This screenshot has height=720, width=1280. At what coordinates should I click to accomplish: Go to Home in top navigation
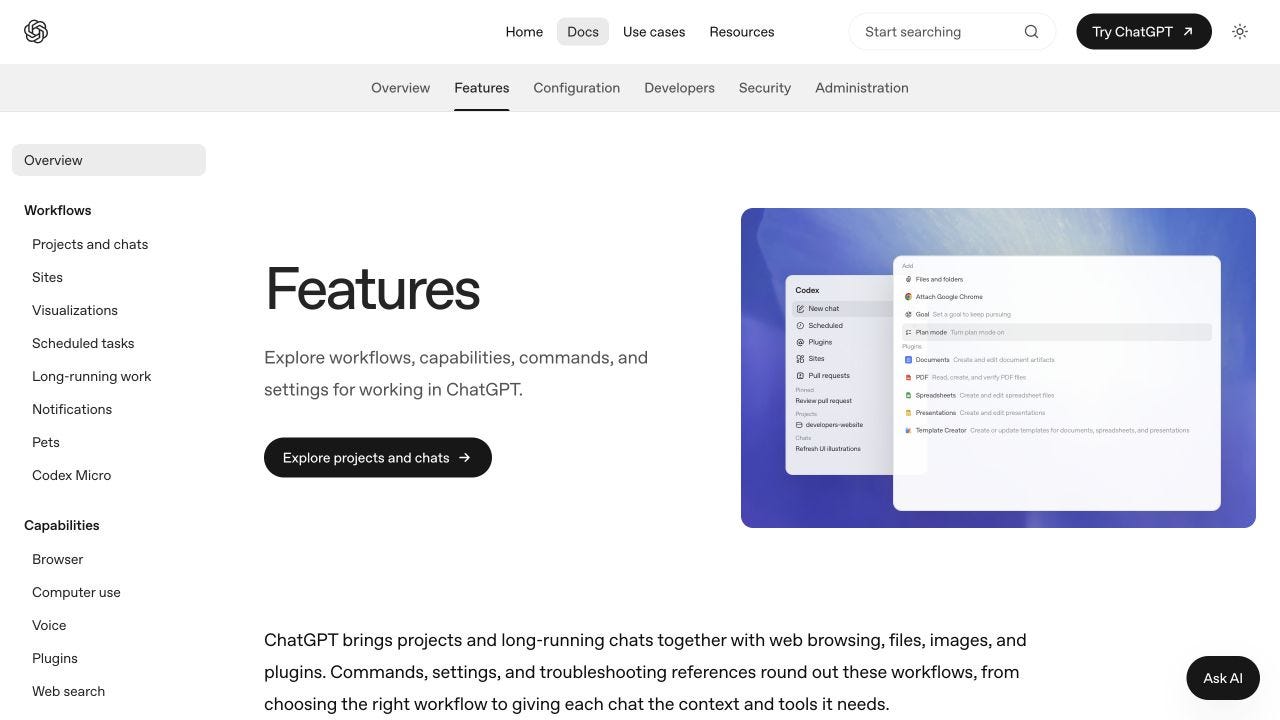[x=524, y=32]
